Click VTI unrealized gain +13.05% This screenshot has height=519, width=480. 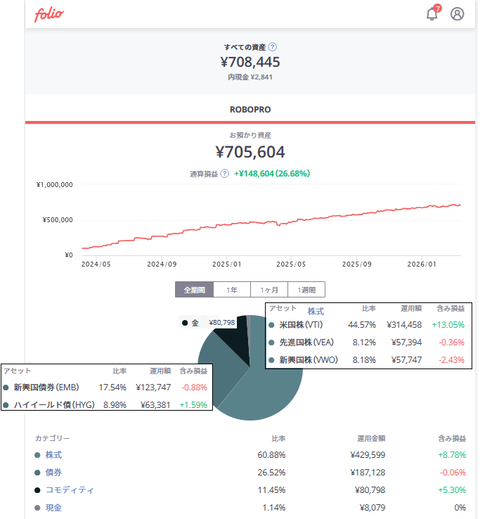click(448, 325)
